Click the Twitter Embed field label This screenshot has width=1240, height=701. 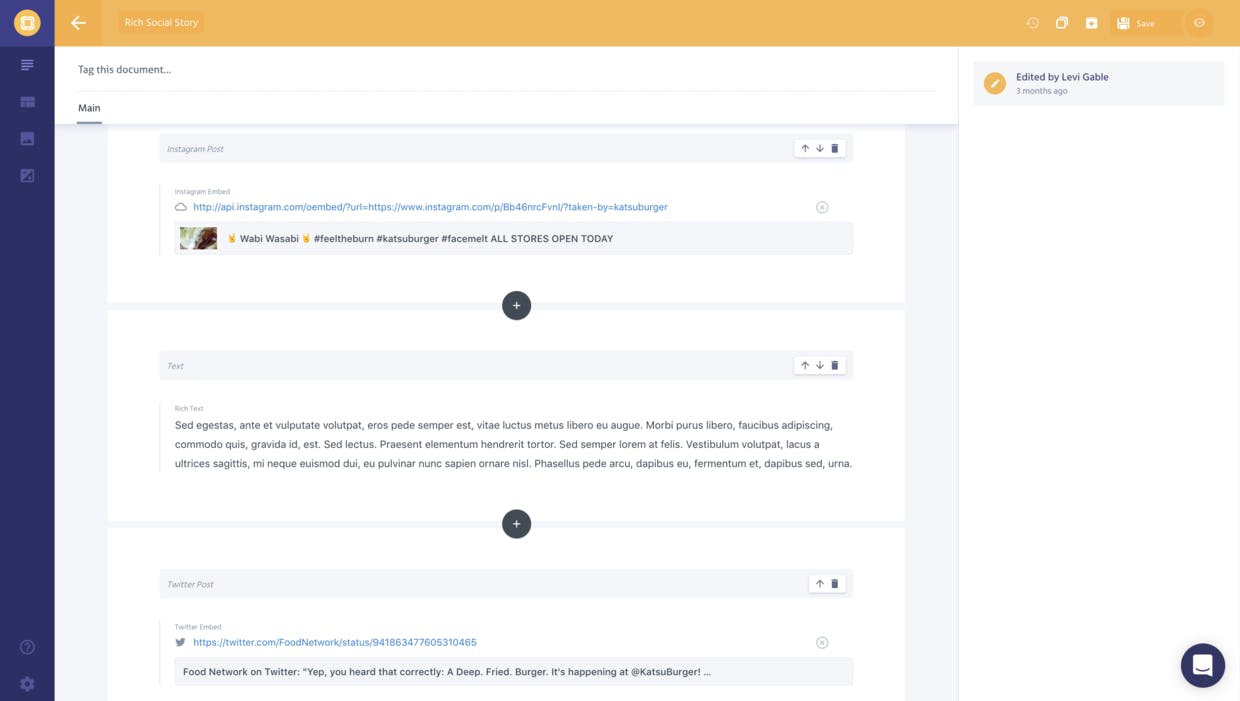click(198, 627)
